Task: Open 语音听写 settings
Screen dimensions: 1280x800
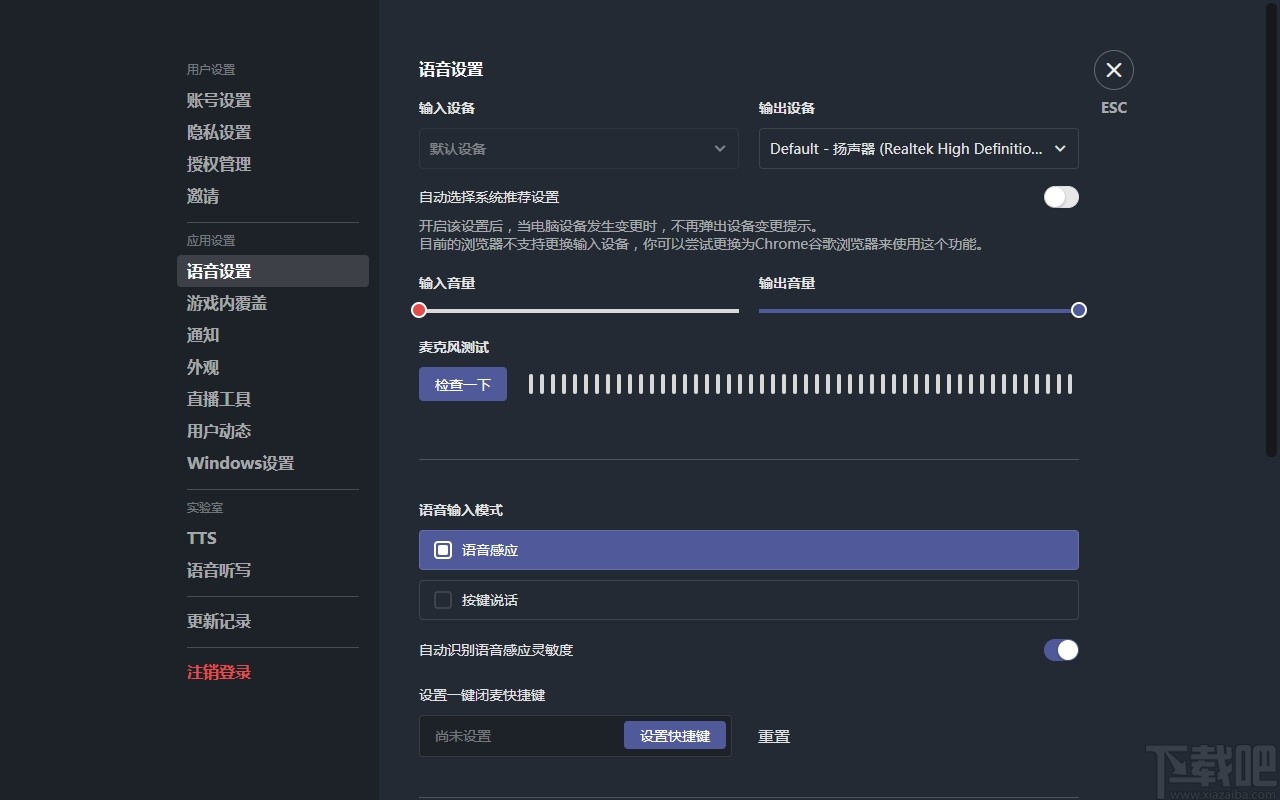Action: click(219, 570)
